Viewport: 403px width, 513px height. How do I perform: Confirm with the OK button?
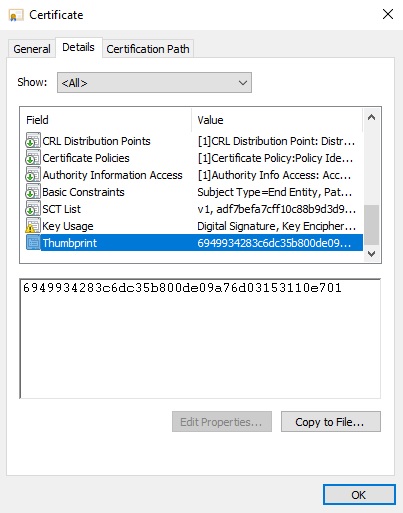click(x=359, y=495)
